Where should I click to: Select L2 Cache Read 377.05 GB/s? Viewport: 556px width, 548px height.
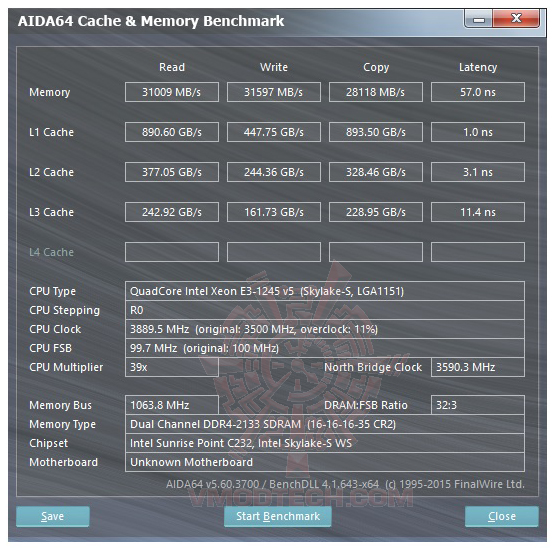coord(172,172)
